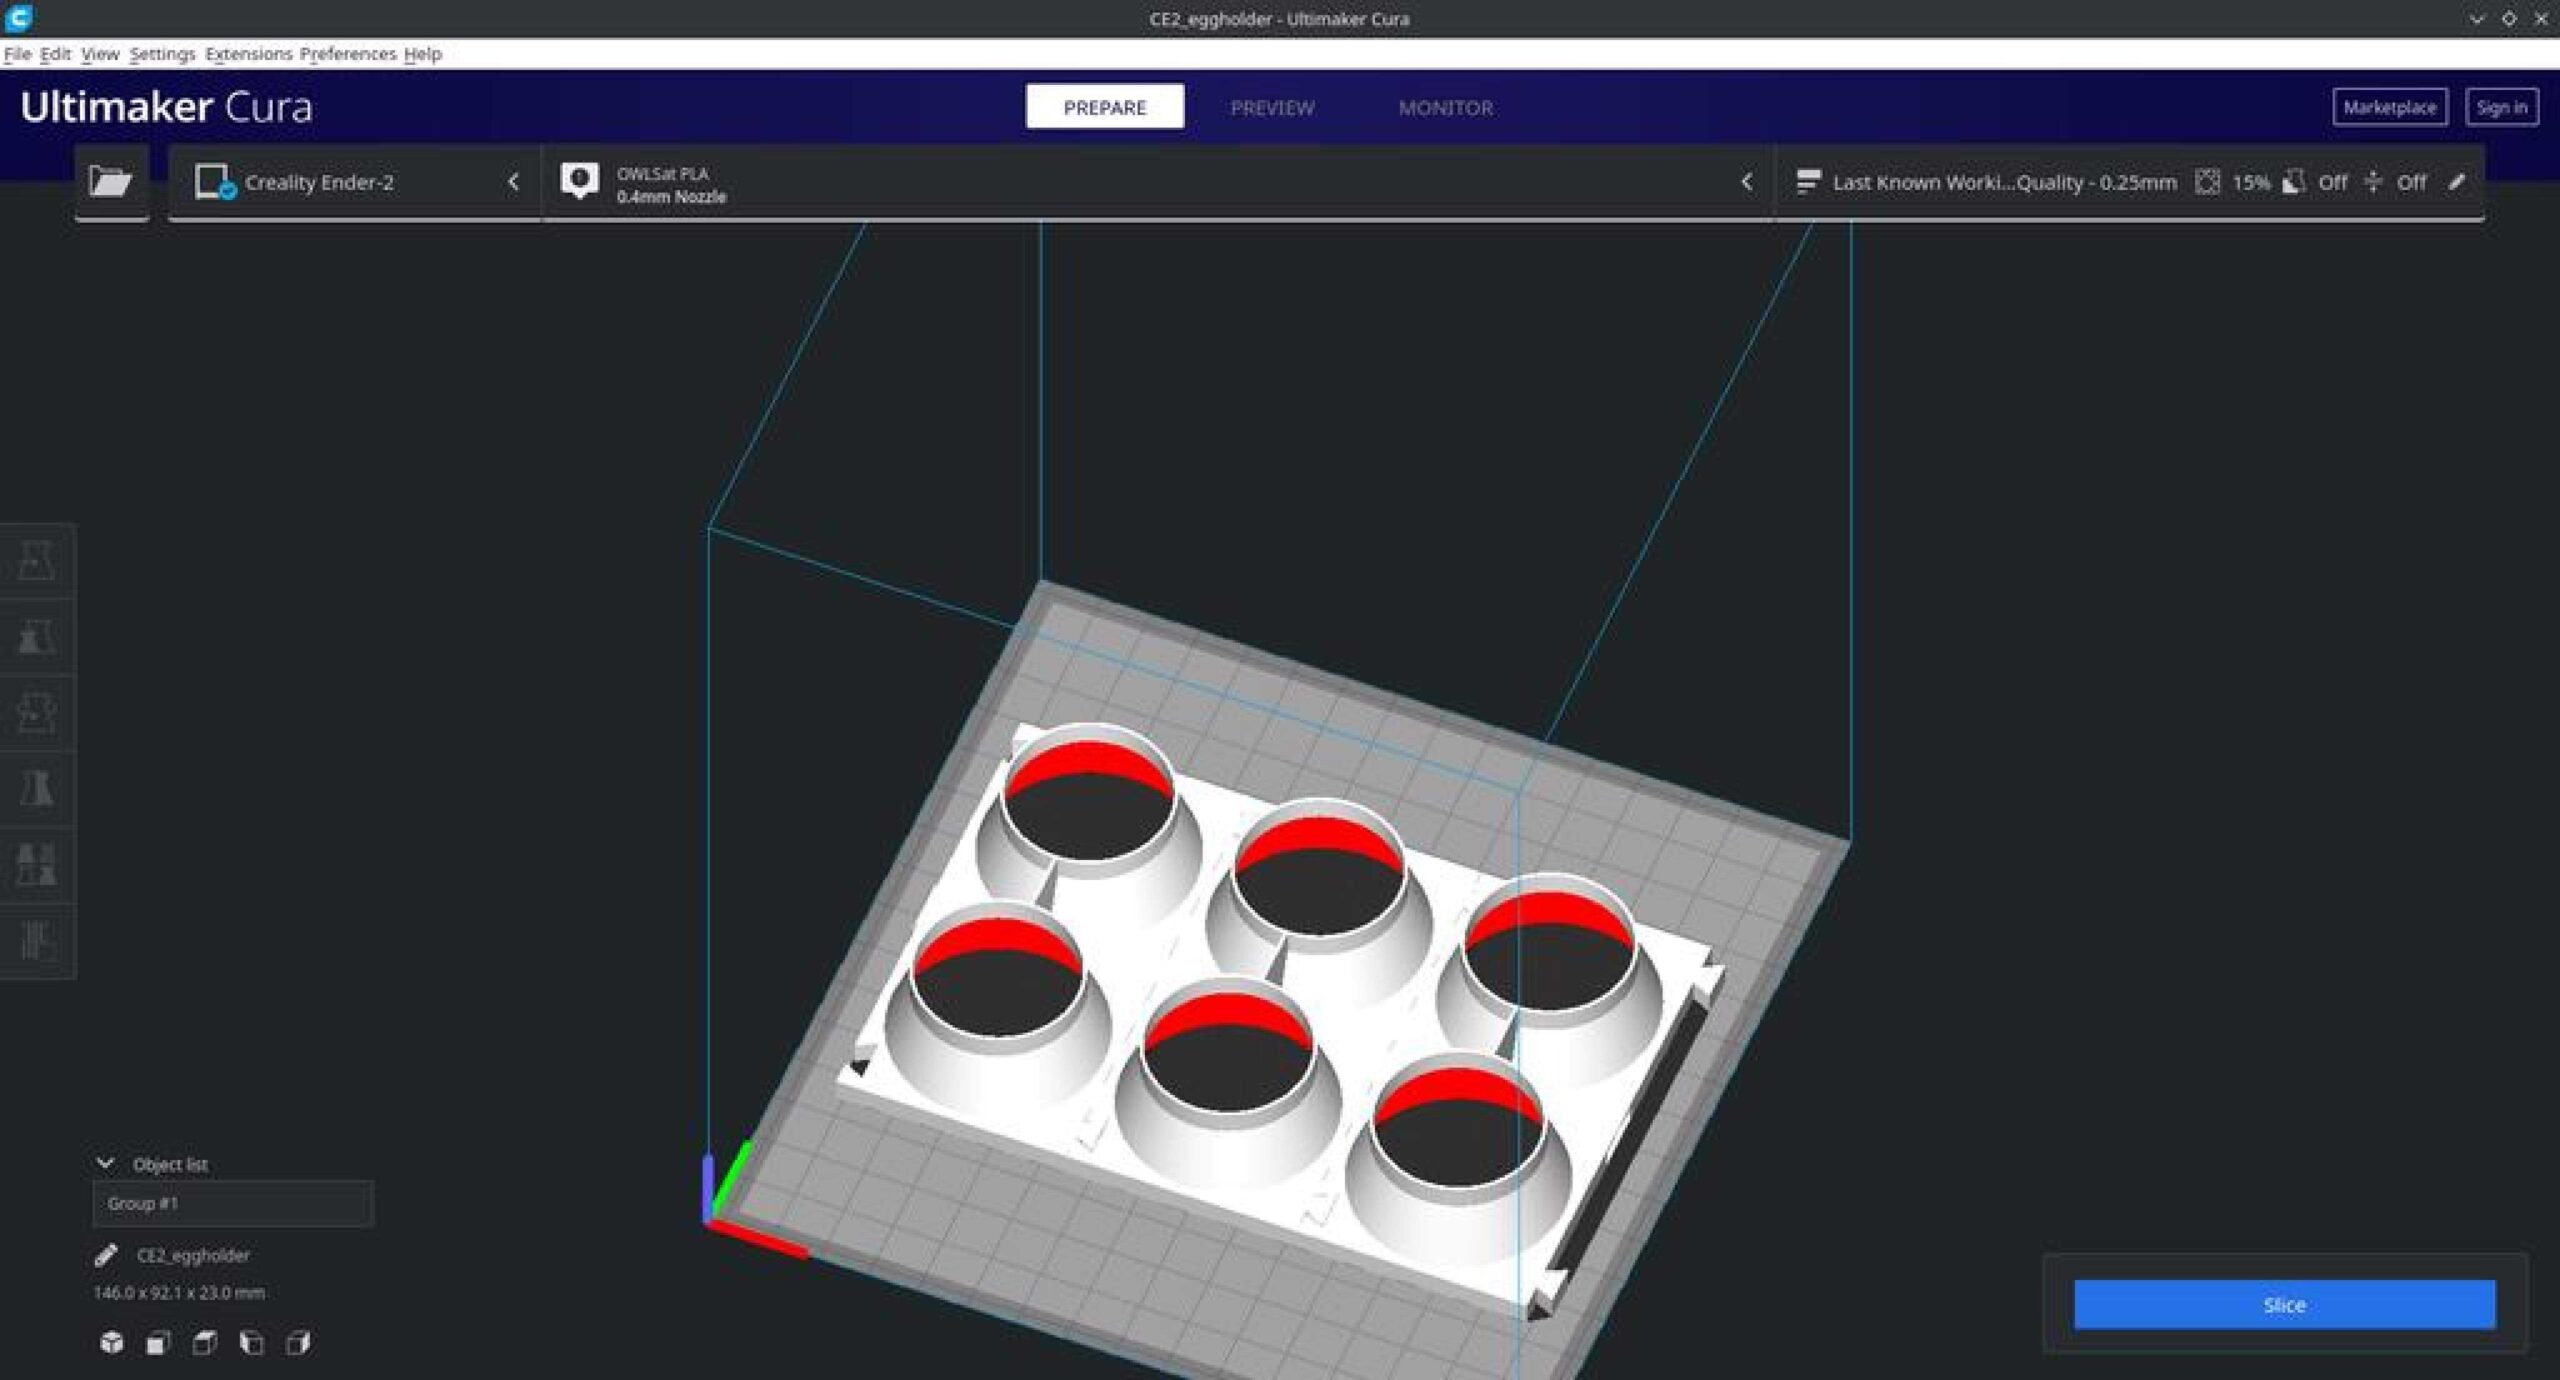Viewport: 2560px width, 1380px height.
Task: Open the Extensions menu
Action: (248, 54)
